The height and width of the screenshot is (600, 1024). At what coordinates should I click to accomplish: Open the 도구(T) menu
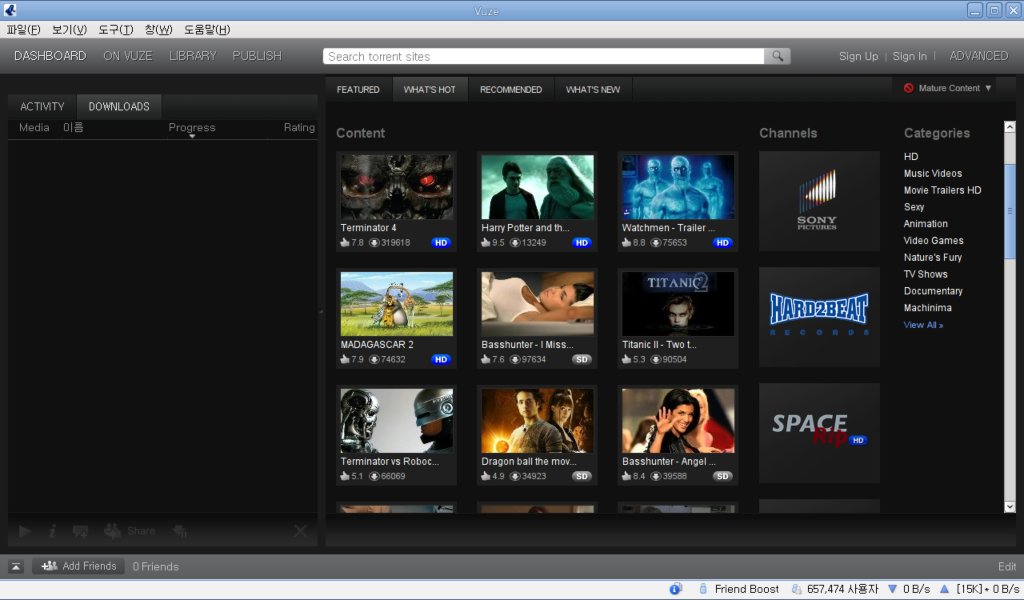(116, 30)
